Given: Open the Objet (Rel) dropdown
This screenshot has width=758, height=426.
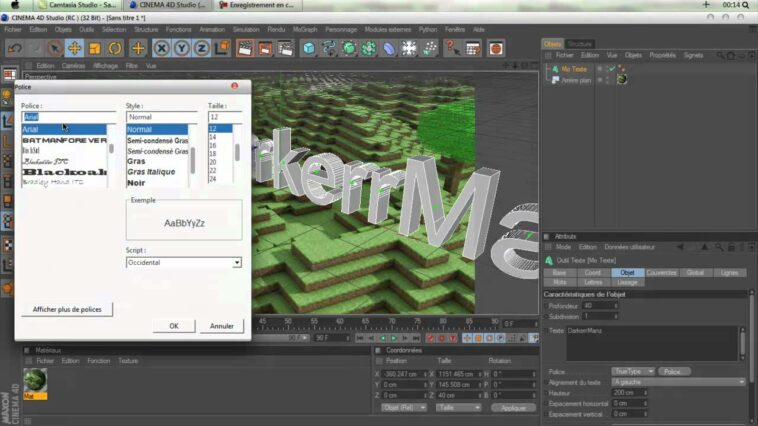Looking at the screenshot, I should point(404,408).
